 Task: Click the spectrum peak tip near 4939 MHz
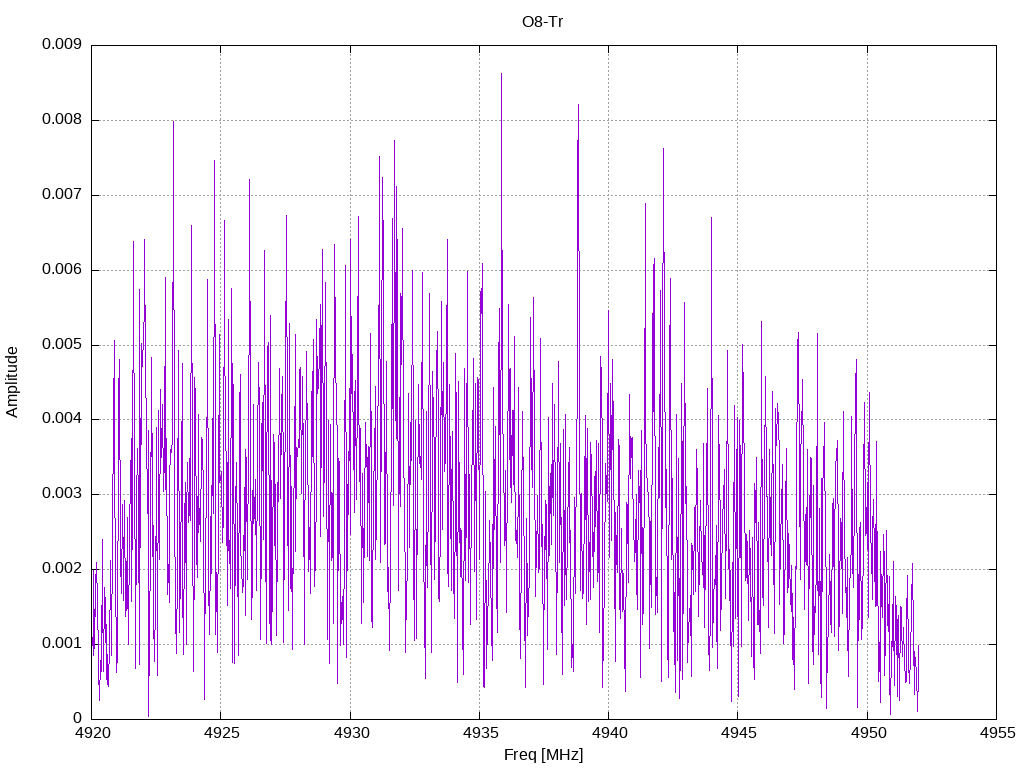(x=578, y=106)
